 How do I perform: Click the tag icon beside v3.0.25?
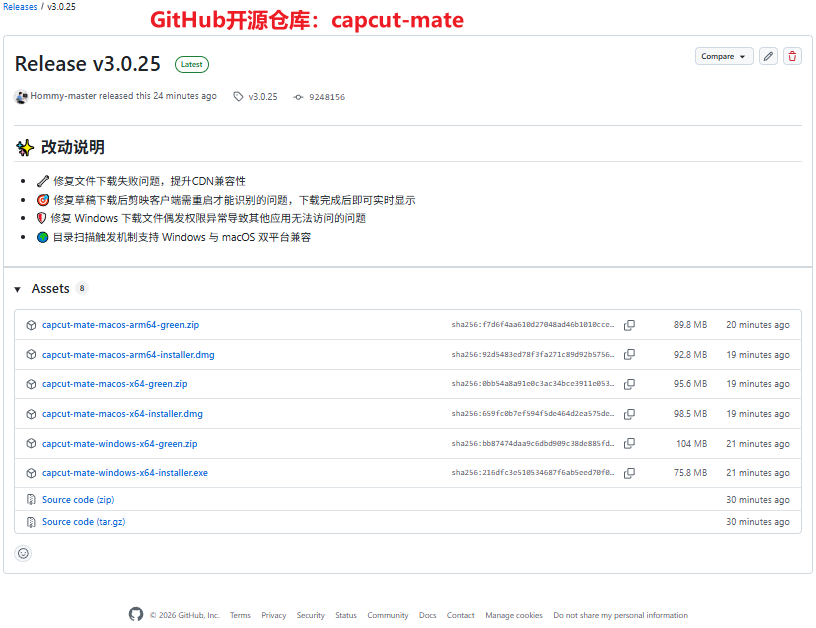click(238, 97)
